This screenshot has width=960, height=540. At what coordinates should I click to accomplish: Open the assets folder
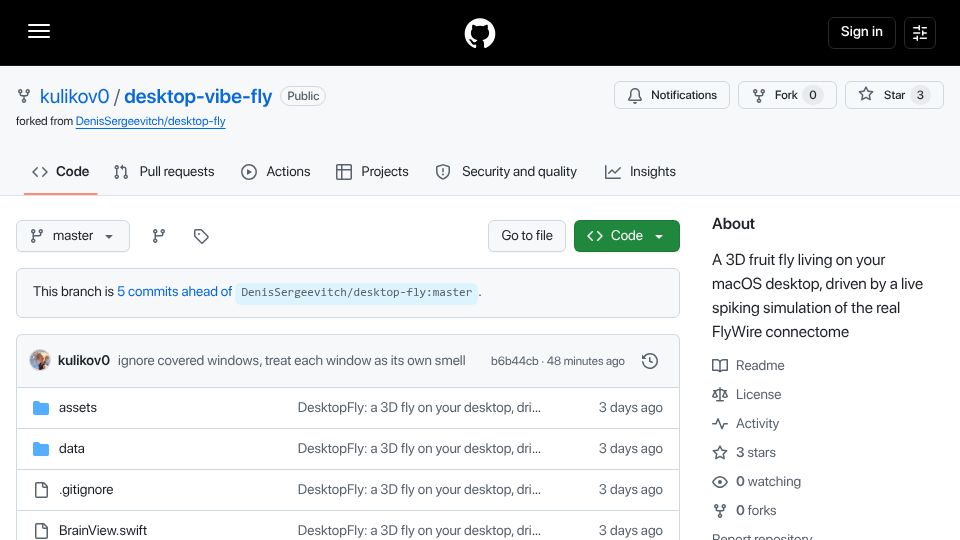[78, 407]
